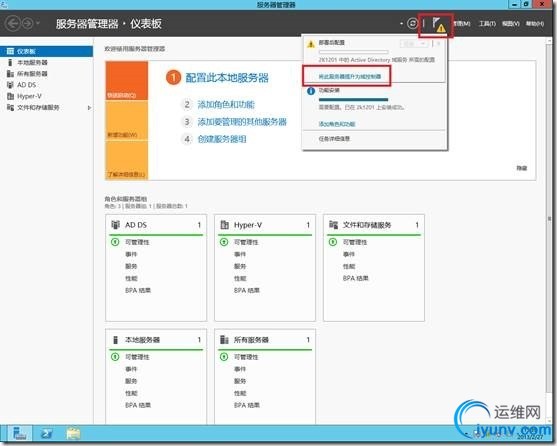
Task: Select 仪表板 in the left sidebar
Action: 47,51
